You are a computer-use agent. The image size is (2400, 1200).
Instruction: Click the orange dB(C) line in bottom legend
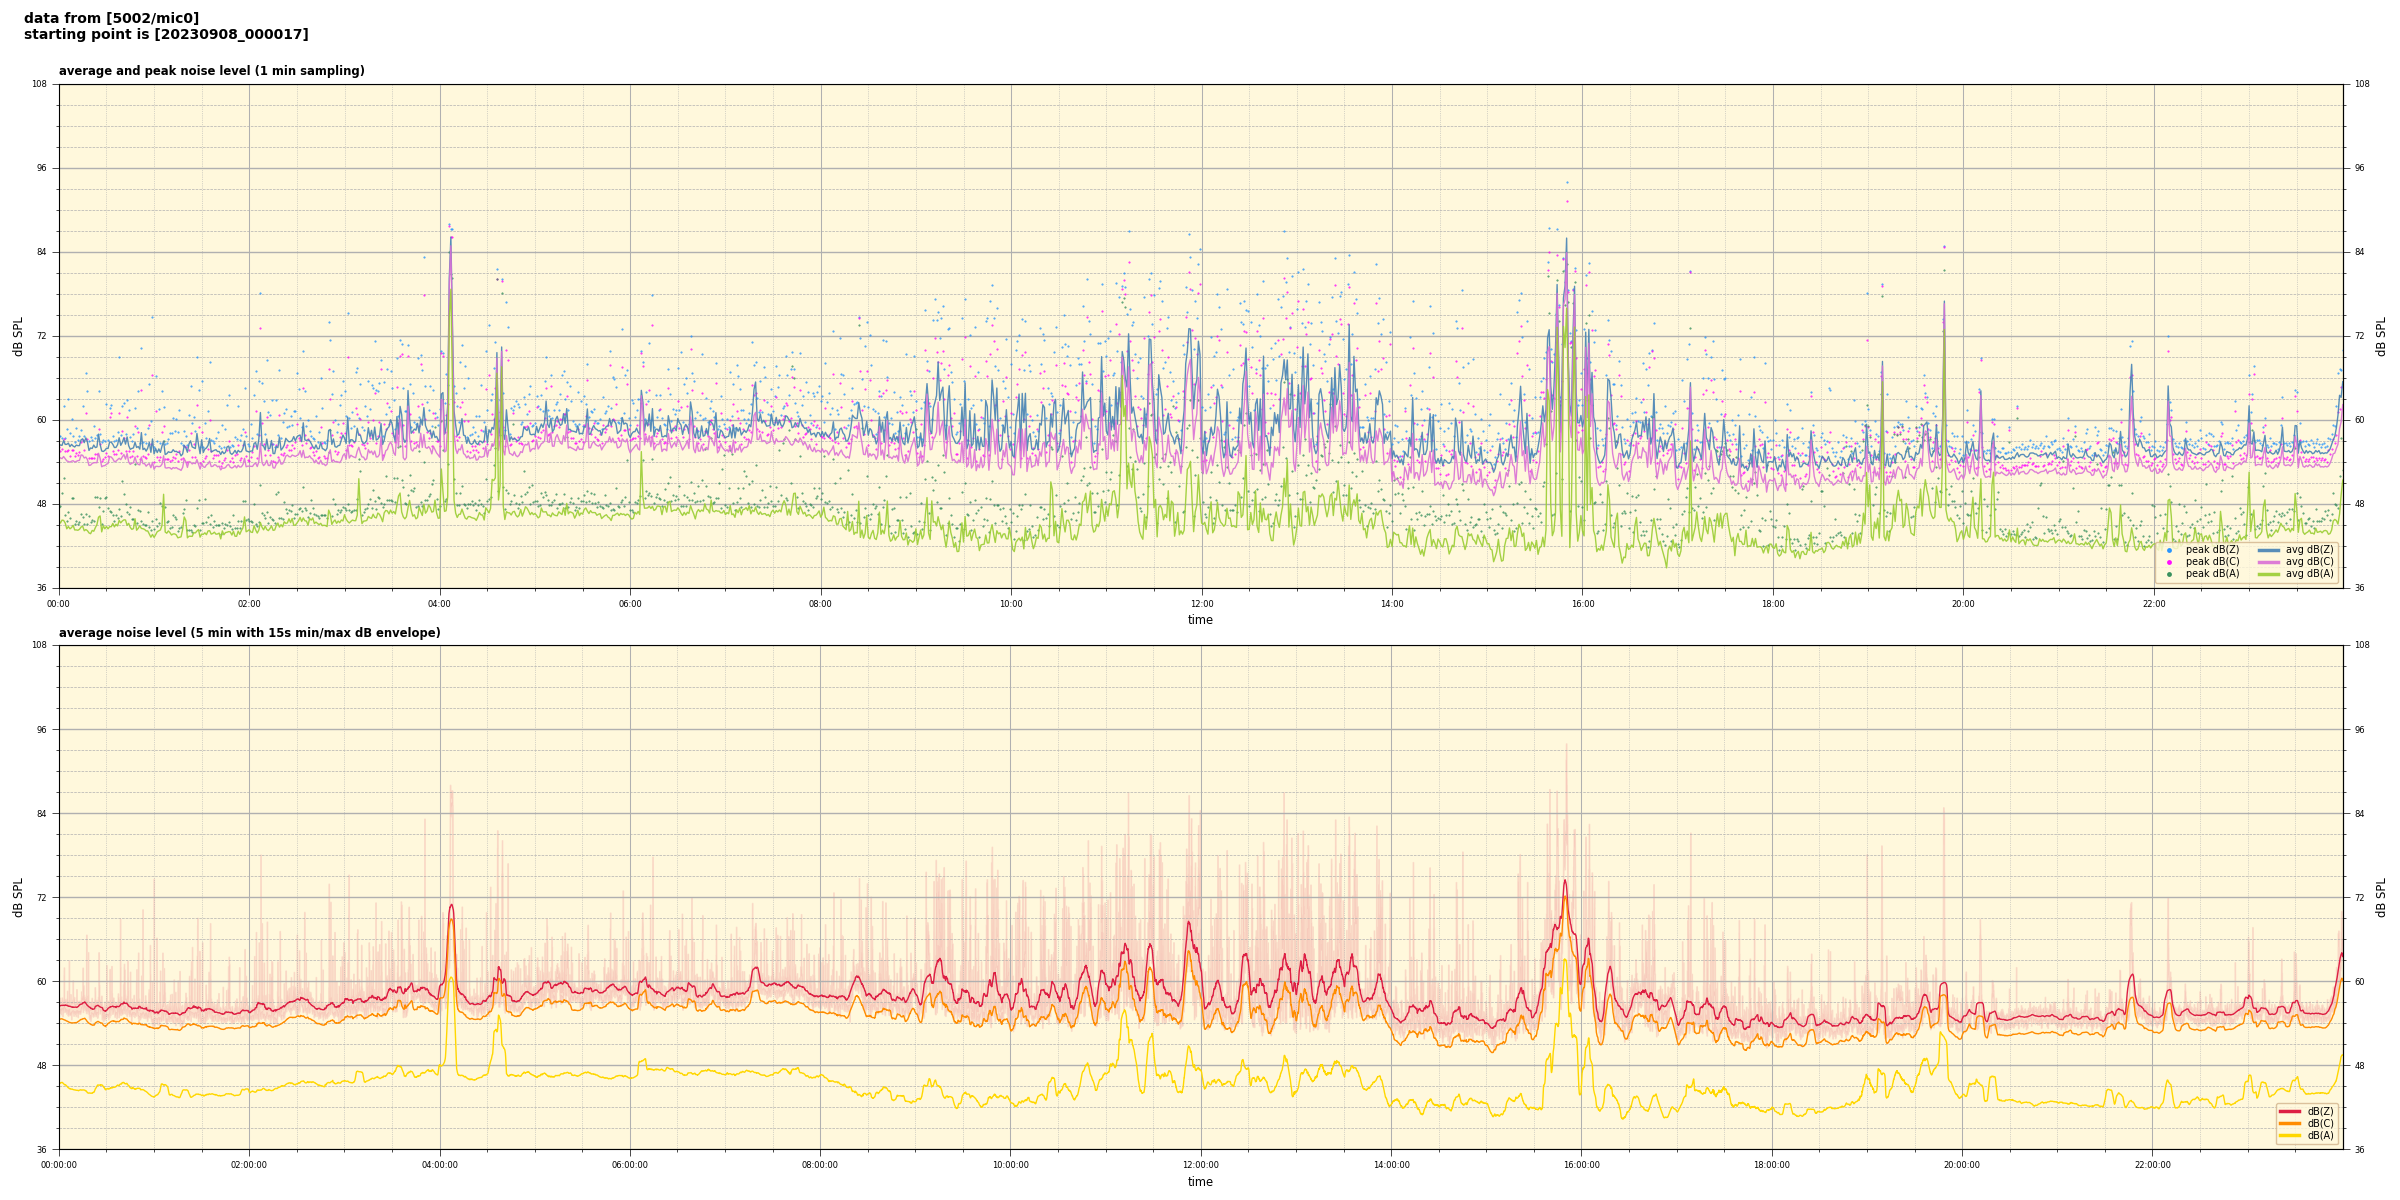(x=2290, y=1123)
